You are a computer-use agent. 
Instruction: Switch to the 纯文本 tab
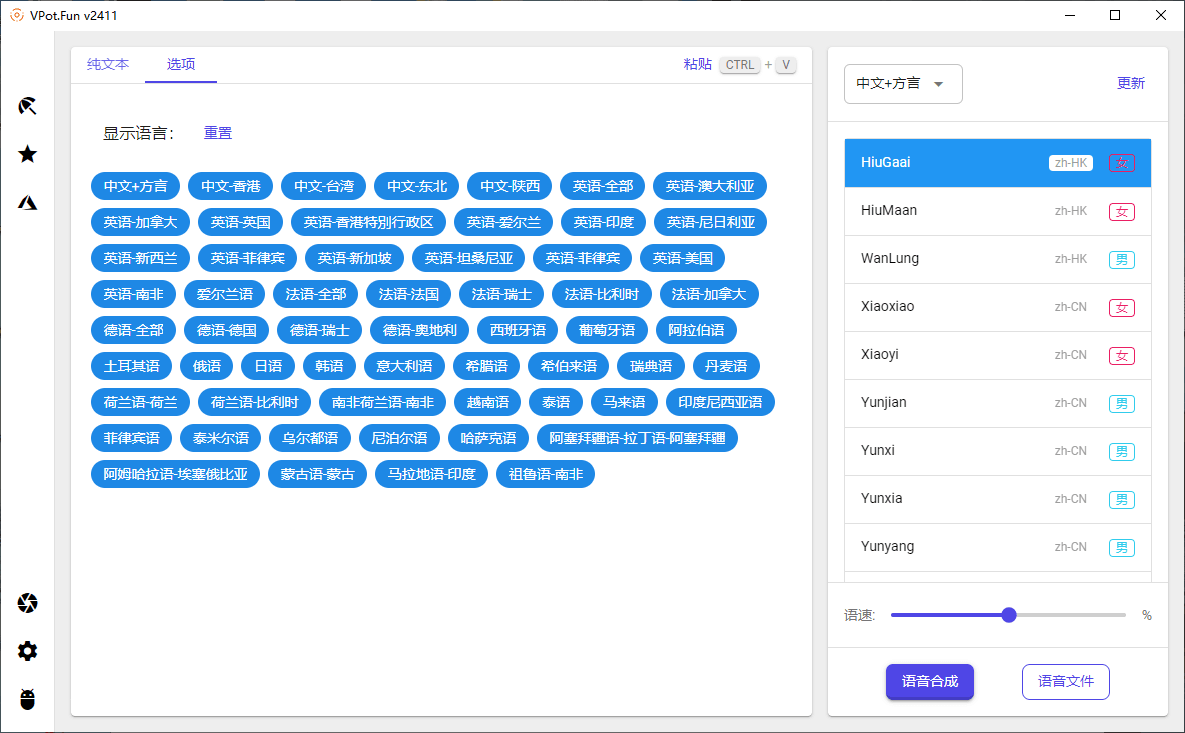[x=108, y=64]
